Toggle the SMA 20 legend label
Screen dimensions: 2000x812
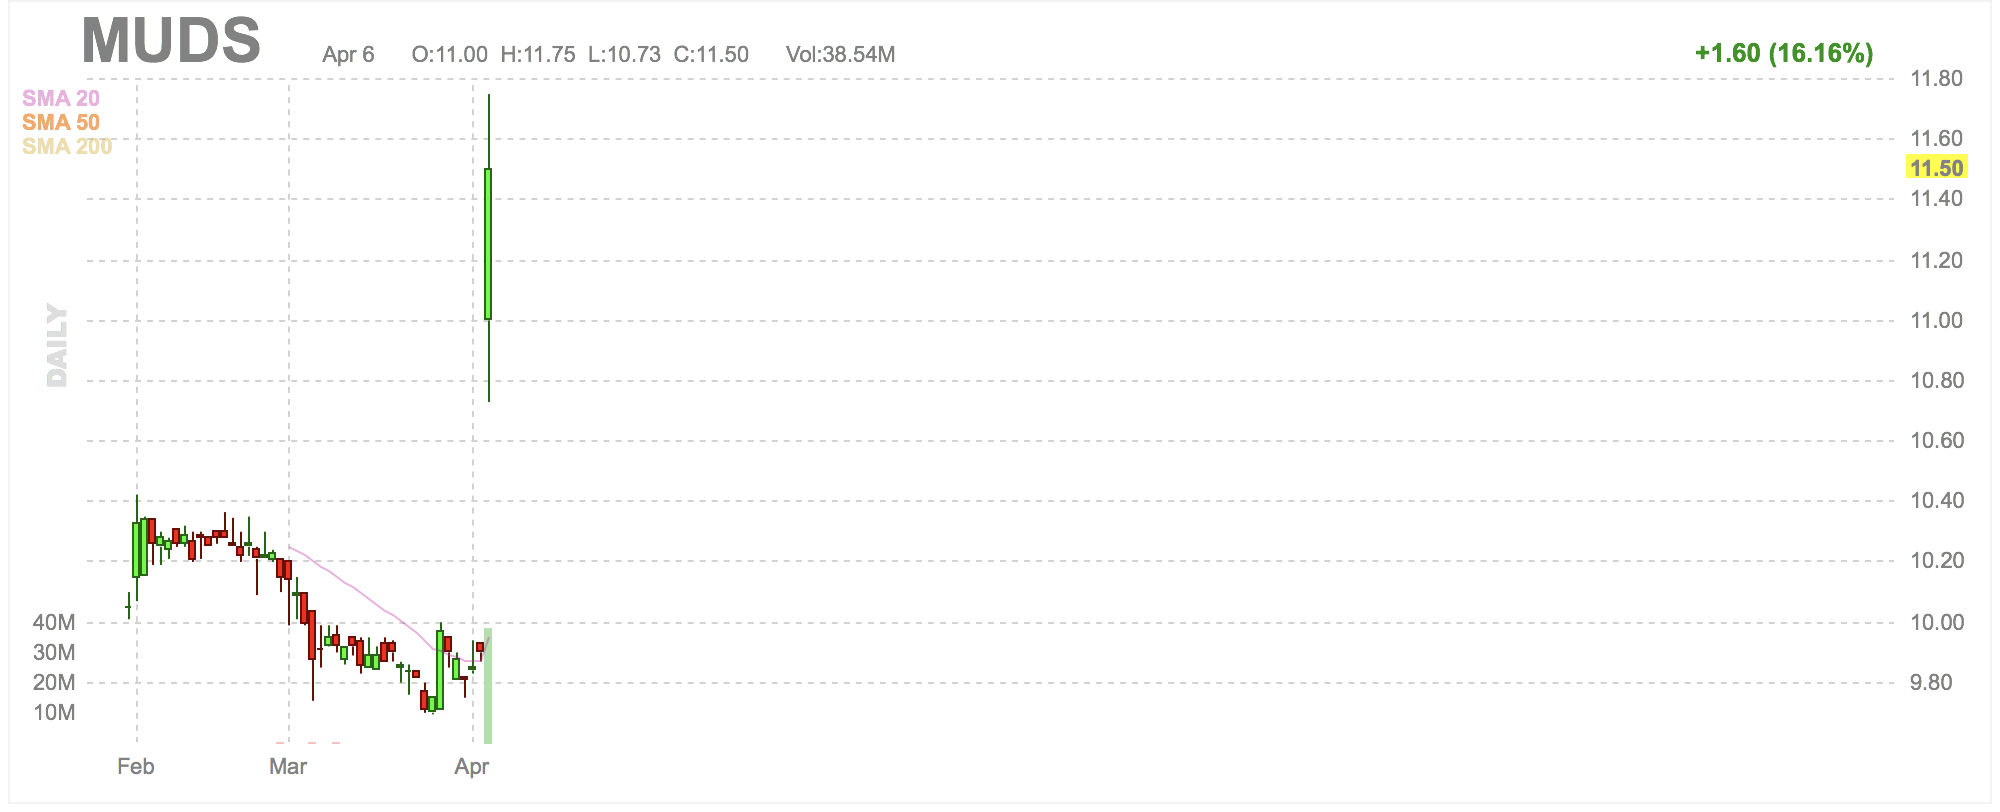point(61,98)
